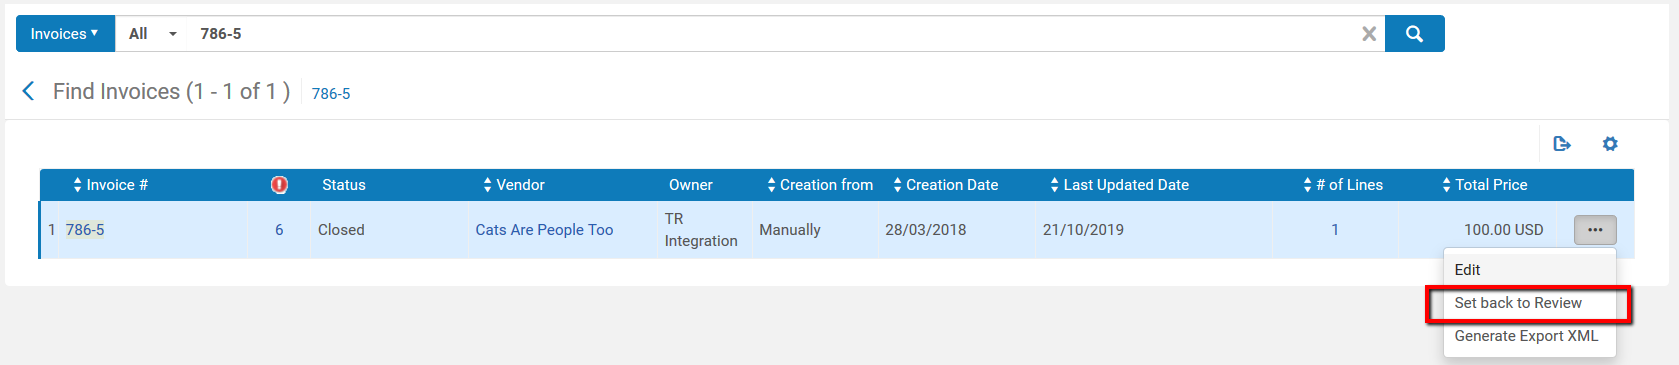Select Generate Export XML from the menu

point(1529,336)
